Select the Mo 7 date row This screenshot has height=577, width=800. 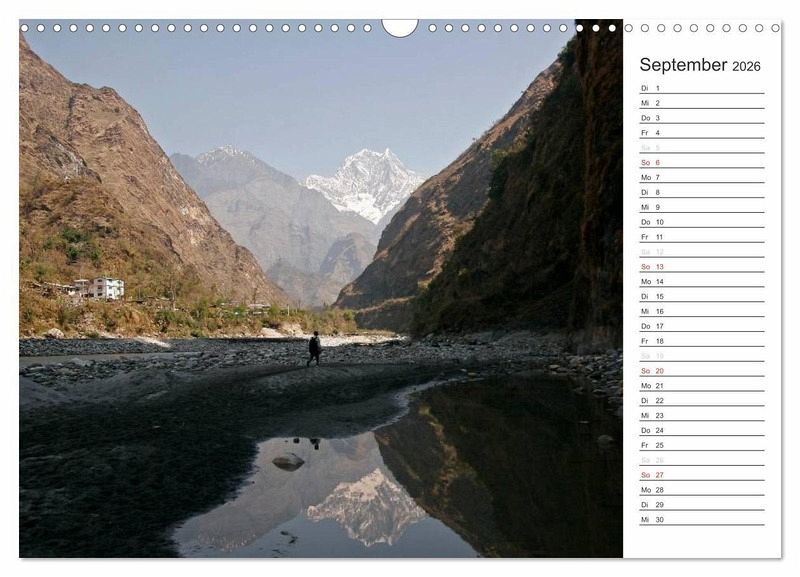pos(702,178)
